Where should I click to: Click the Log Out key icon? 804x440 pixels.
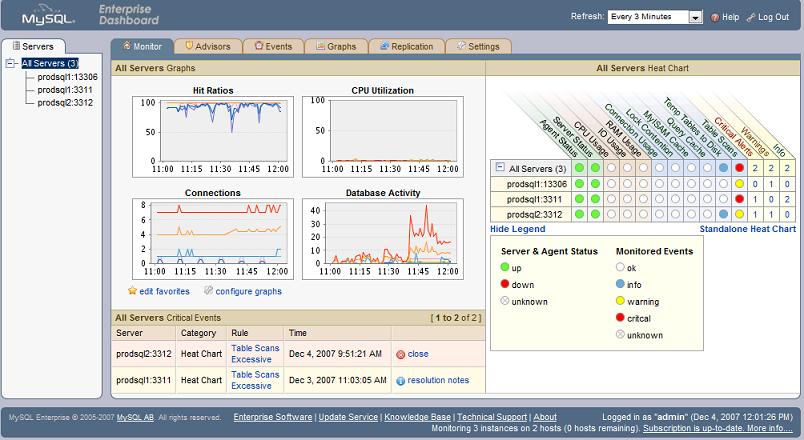coord(751,17)
